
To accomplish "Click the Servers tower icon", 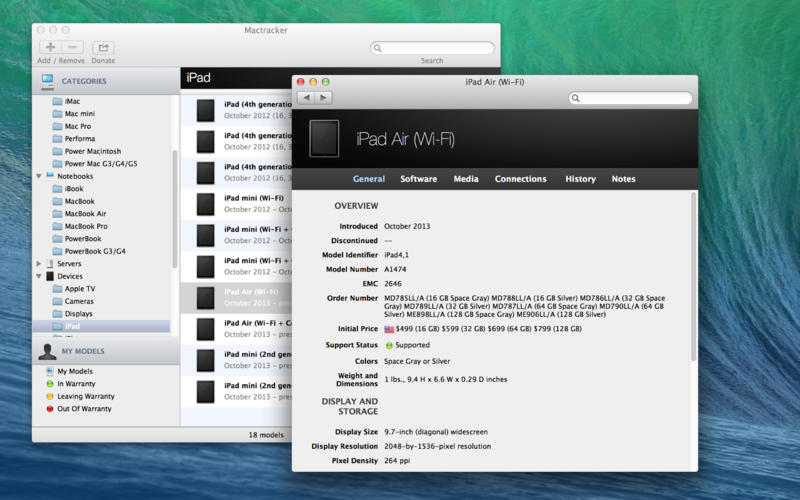I will 50,264.
